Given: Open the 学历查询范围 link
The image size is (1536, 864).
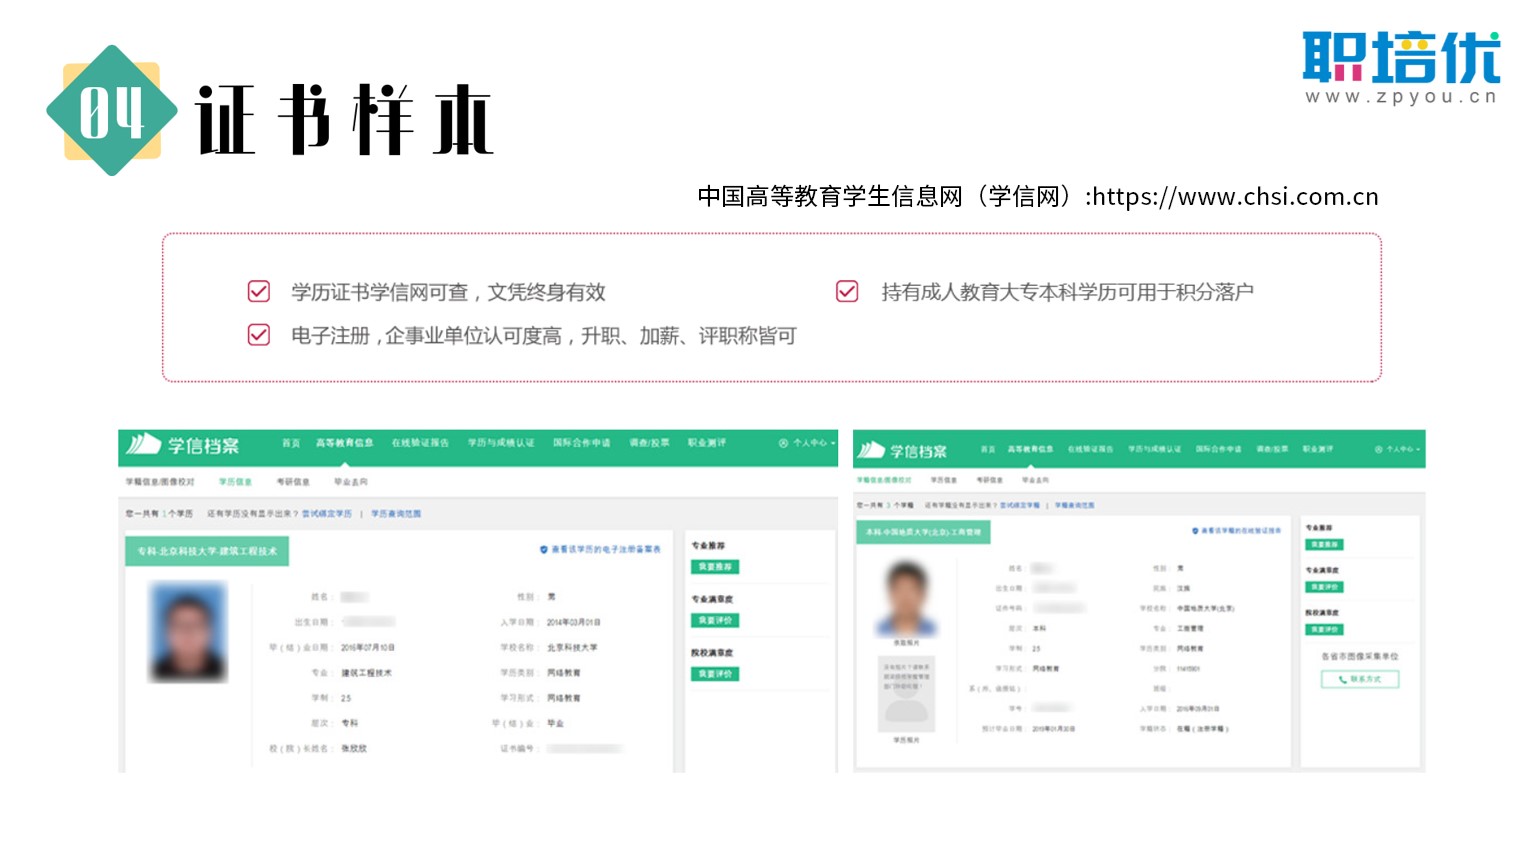Looking at the screenshot, I should coord(396,514).
